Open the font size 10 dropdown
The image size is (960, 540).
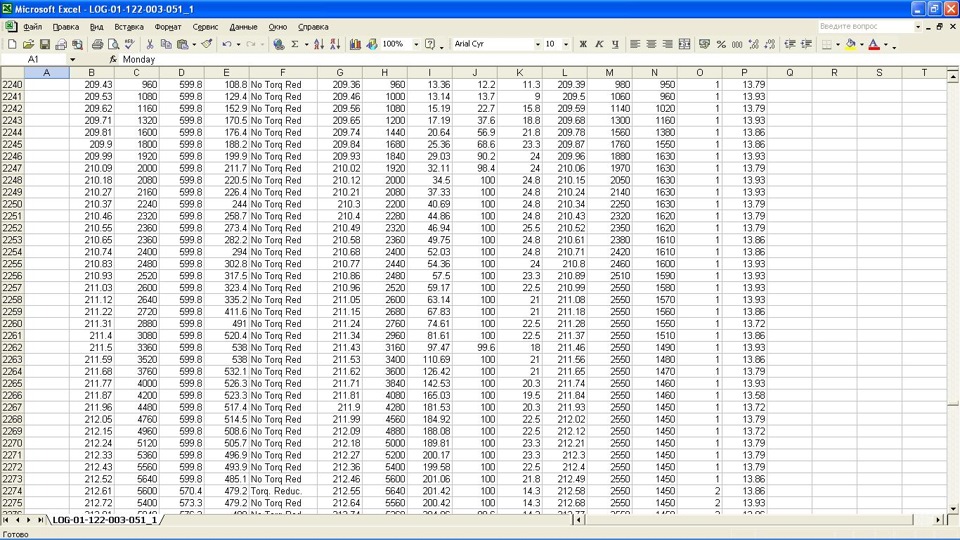pyautogui.click(x=566, y=44)
